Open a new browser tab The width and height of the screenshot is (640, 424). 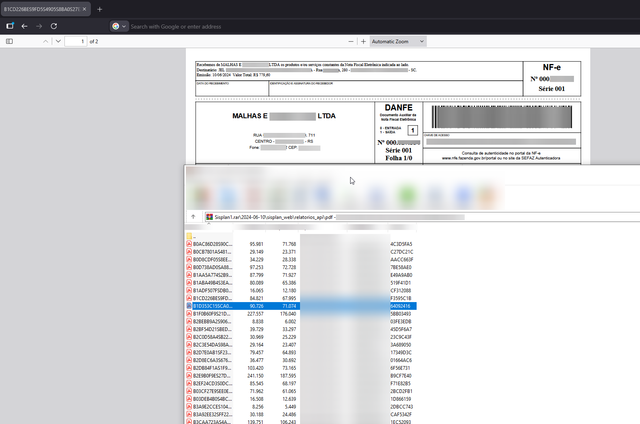(x=100, y=9)
